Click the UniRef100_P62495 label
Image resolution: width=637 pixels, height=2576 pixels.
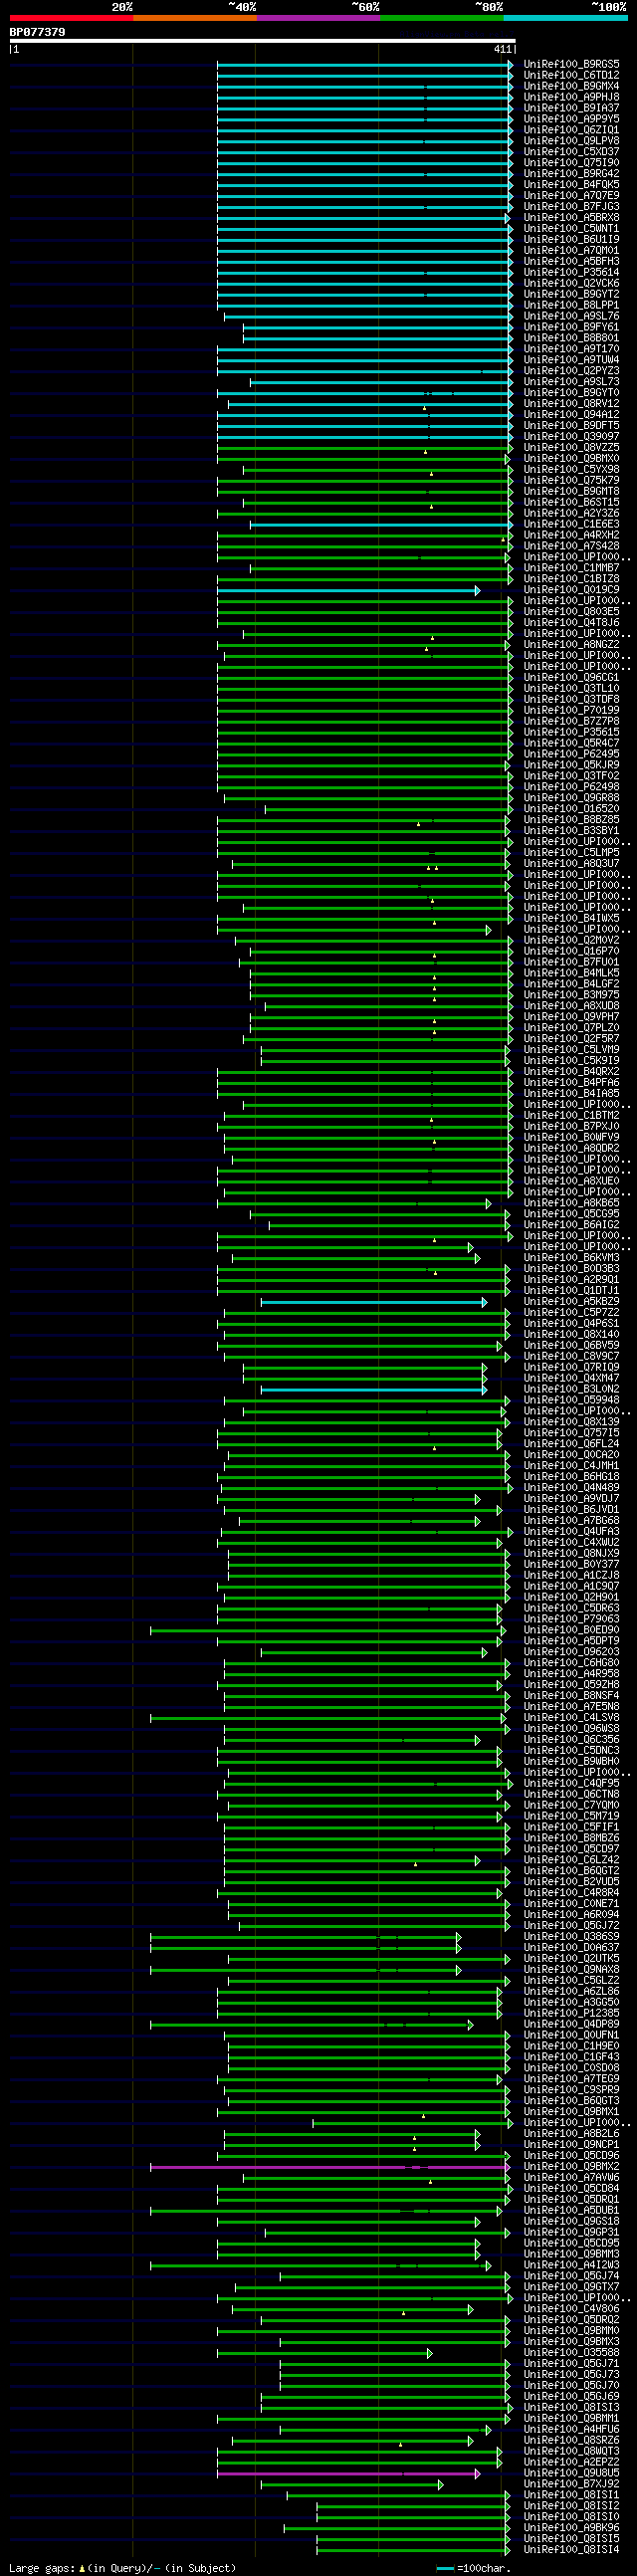(x=571, y=754)
